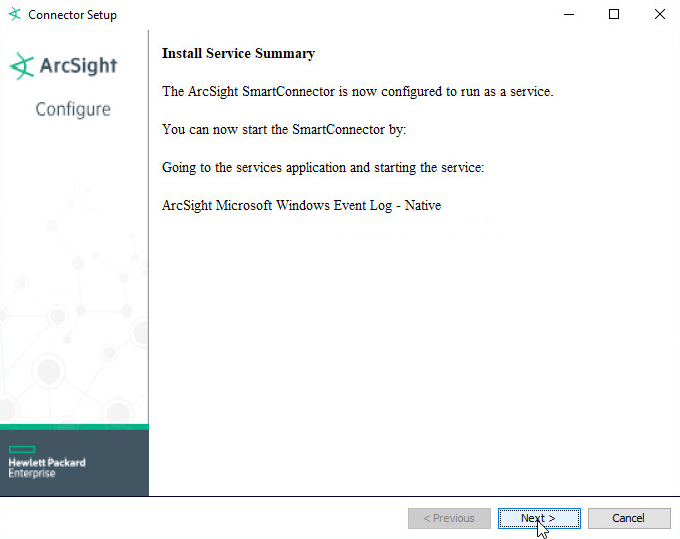This screenshot has width=680, height=539.
Task: Close the Connector Setup window
Action: [x=660, y=14]
